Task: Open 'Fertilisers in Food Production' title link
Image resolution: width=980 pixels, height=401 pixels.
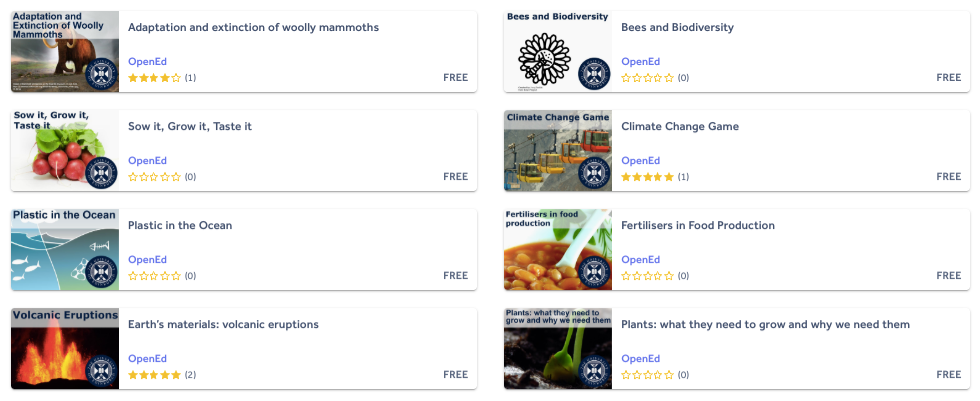Action: 698,225
